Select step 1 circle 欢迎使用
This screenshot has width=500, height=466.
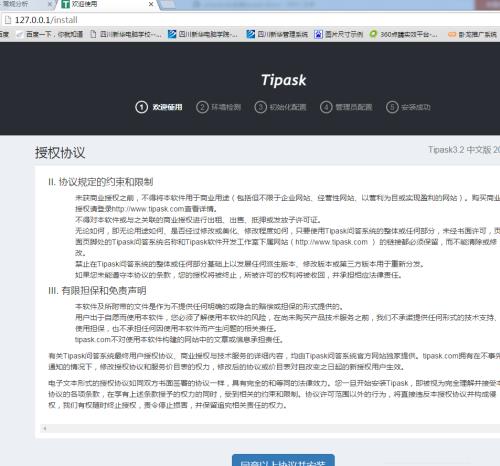tap(141, 107)
